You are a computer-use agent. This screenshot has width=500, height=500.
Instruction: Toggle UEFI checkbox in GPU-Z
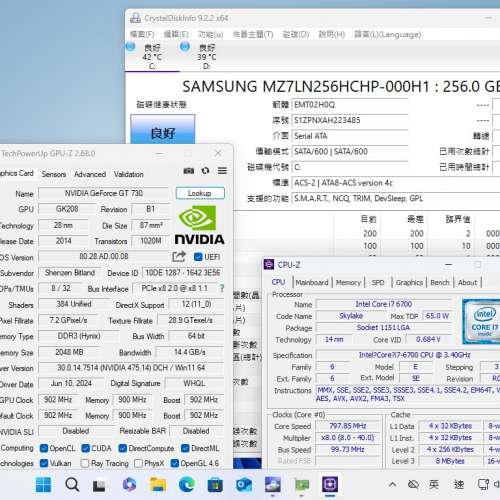click(198, 257)
